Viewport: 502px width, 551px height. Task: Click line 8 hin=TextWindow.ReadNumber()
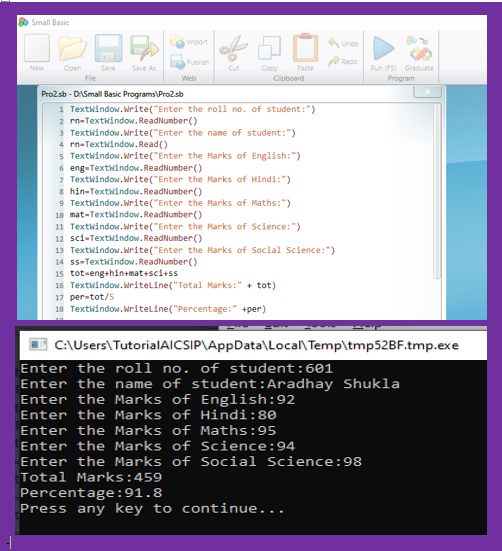pyautogui.click(x=136, y=192)
